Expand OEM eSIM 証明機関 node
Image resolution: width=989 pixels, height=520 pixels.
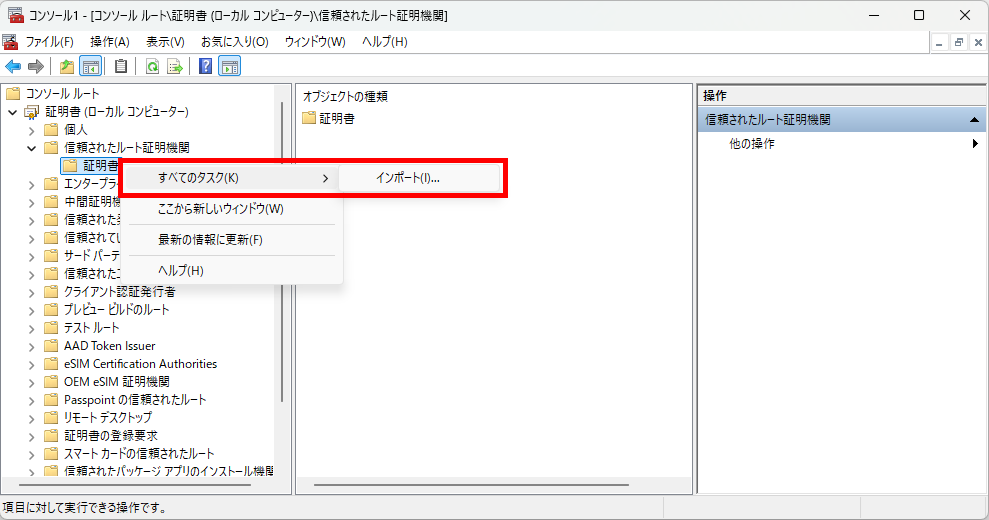click(32, 382)
